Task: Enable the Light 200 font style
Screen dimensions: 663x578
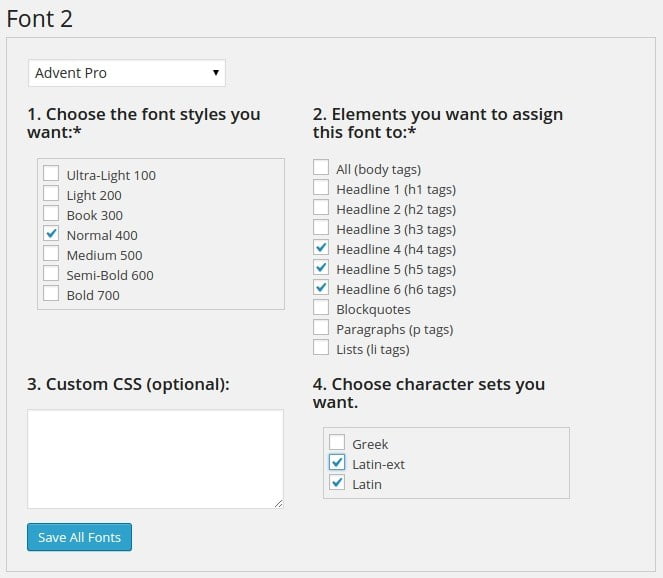Action: (51, 193)
